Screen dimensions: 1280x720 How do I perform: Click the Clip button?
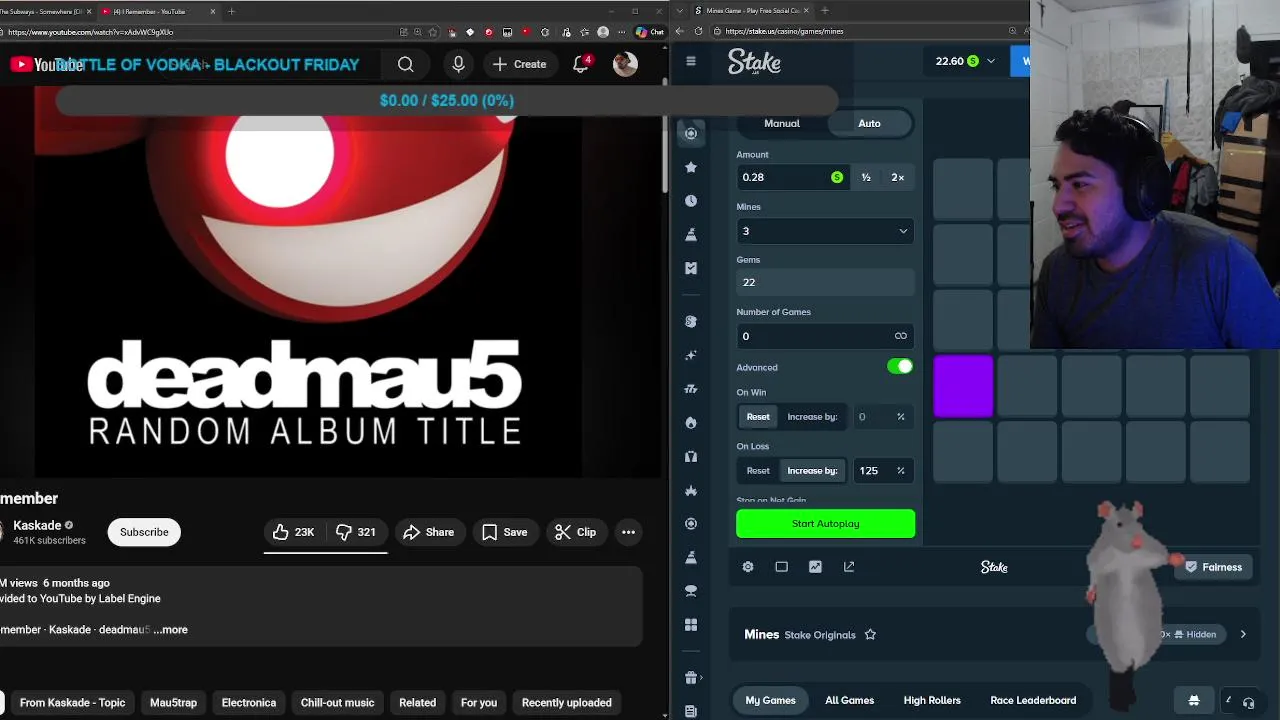[575, 532]
